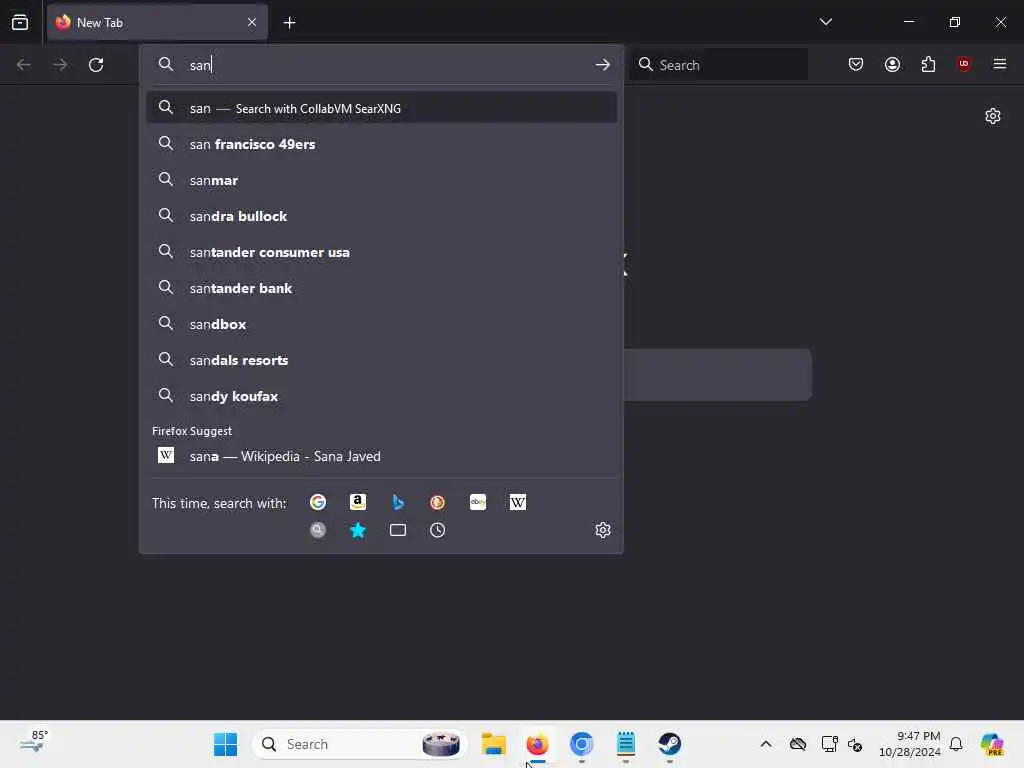Open the uBlock Origin extension icon
This screenshot has height=768, width=1024.
coord(964,64)
